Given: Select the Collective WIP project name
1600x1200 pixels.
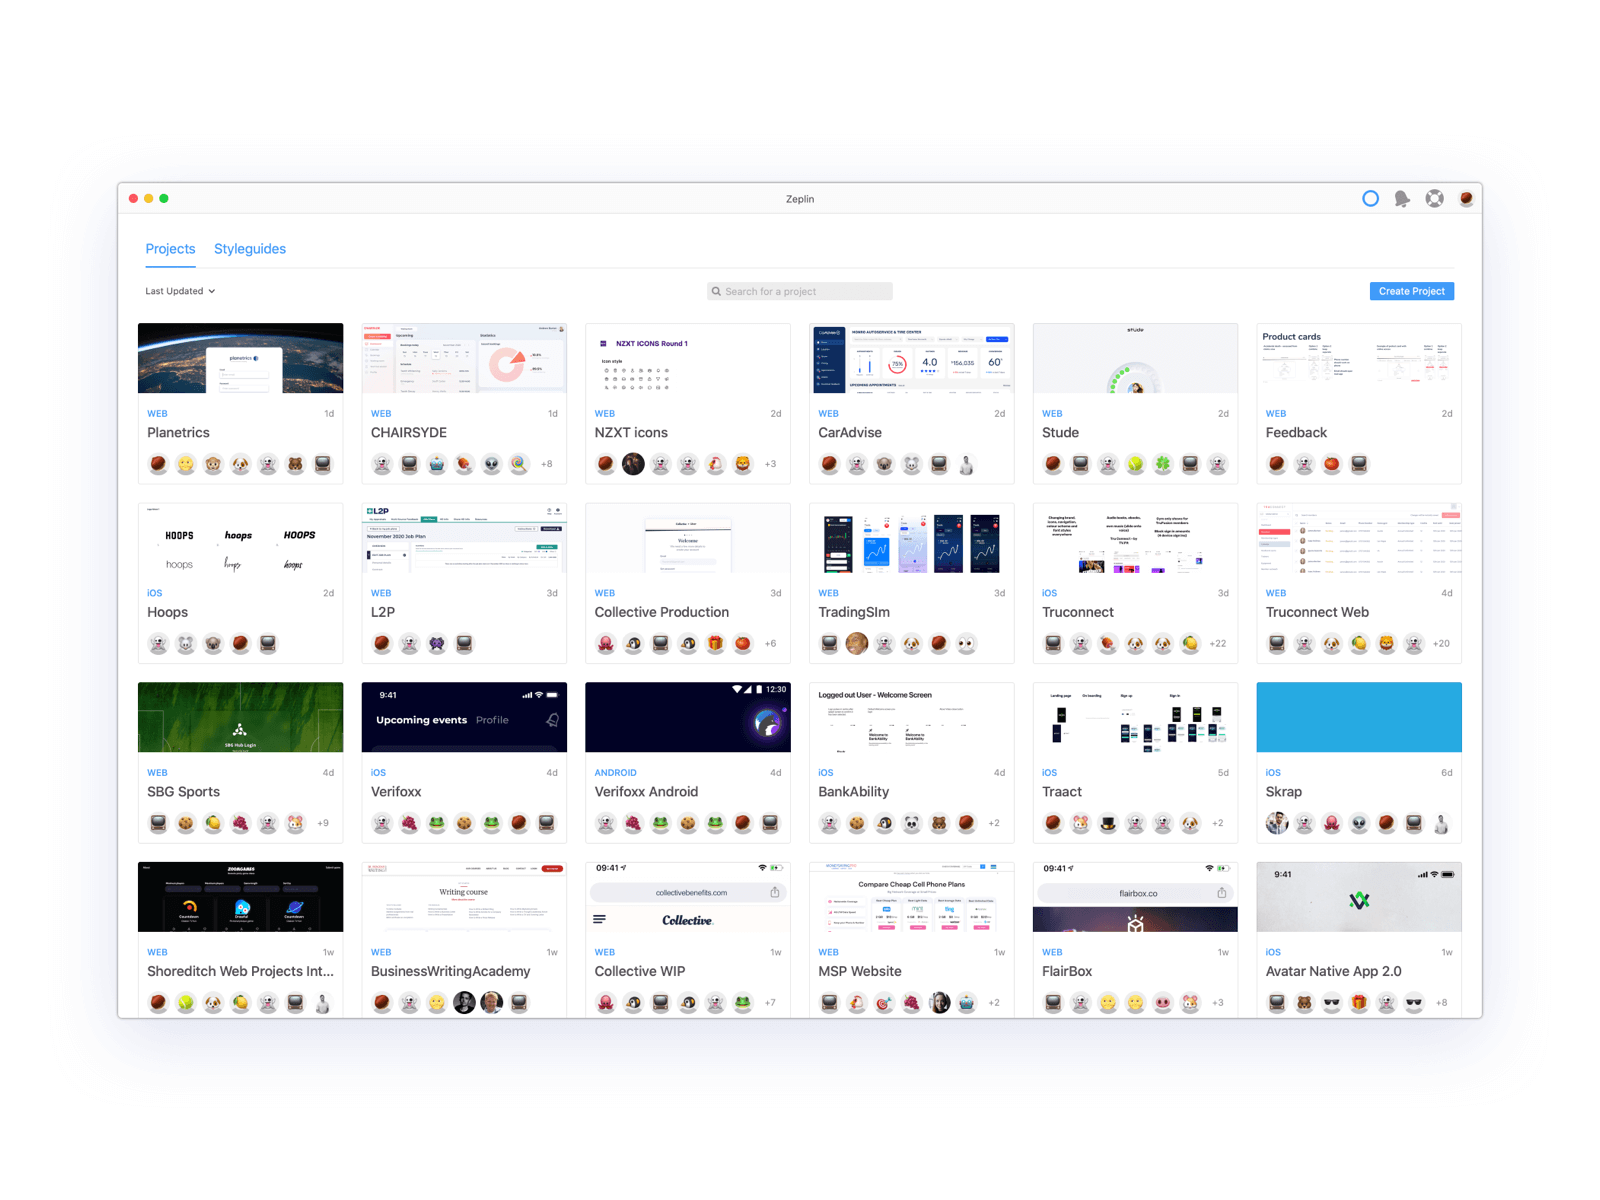Looking at the screenshot, I should pos(640,971).
